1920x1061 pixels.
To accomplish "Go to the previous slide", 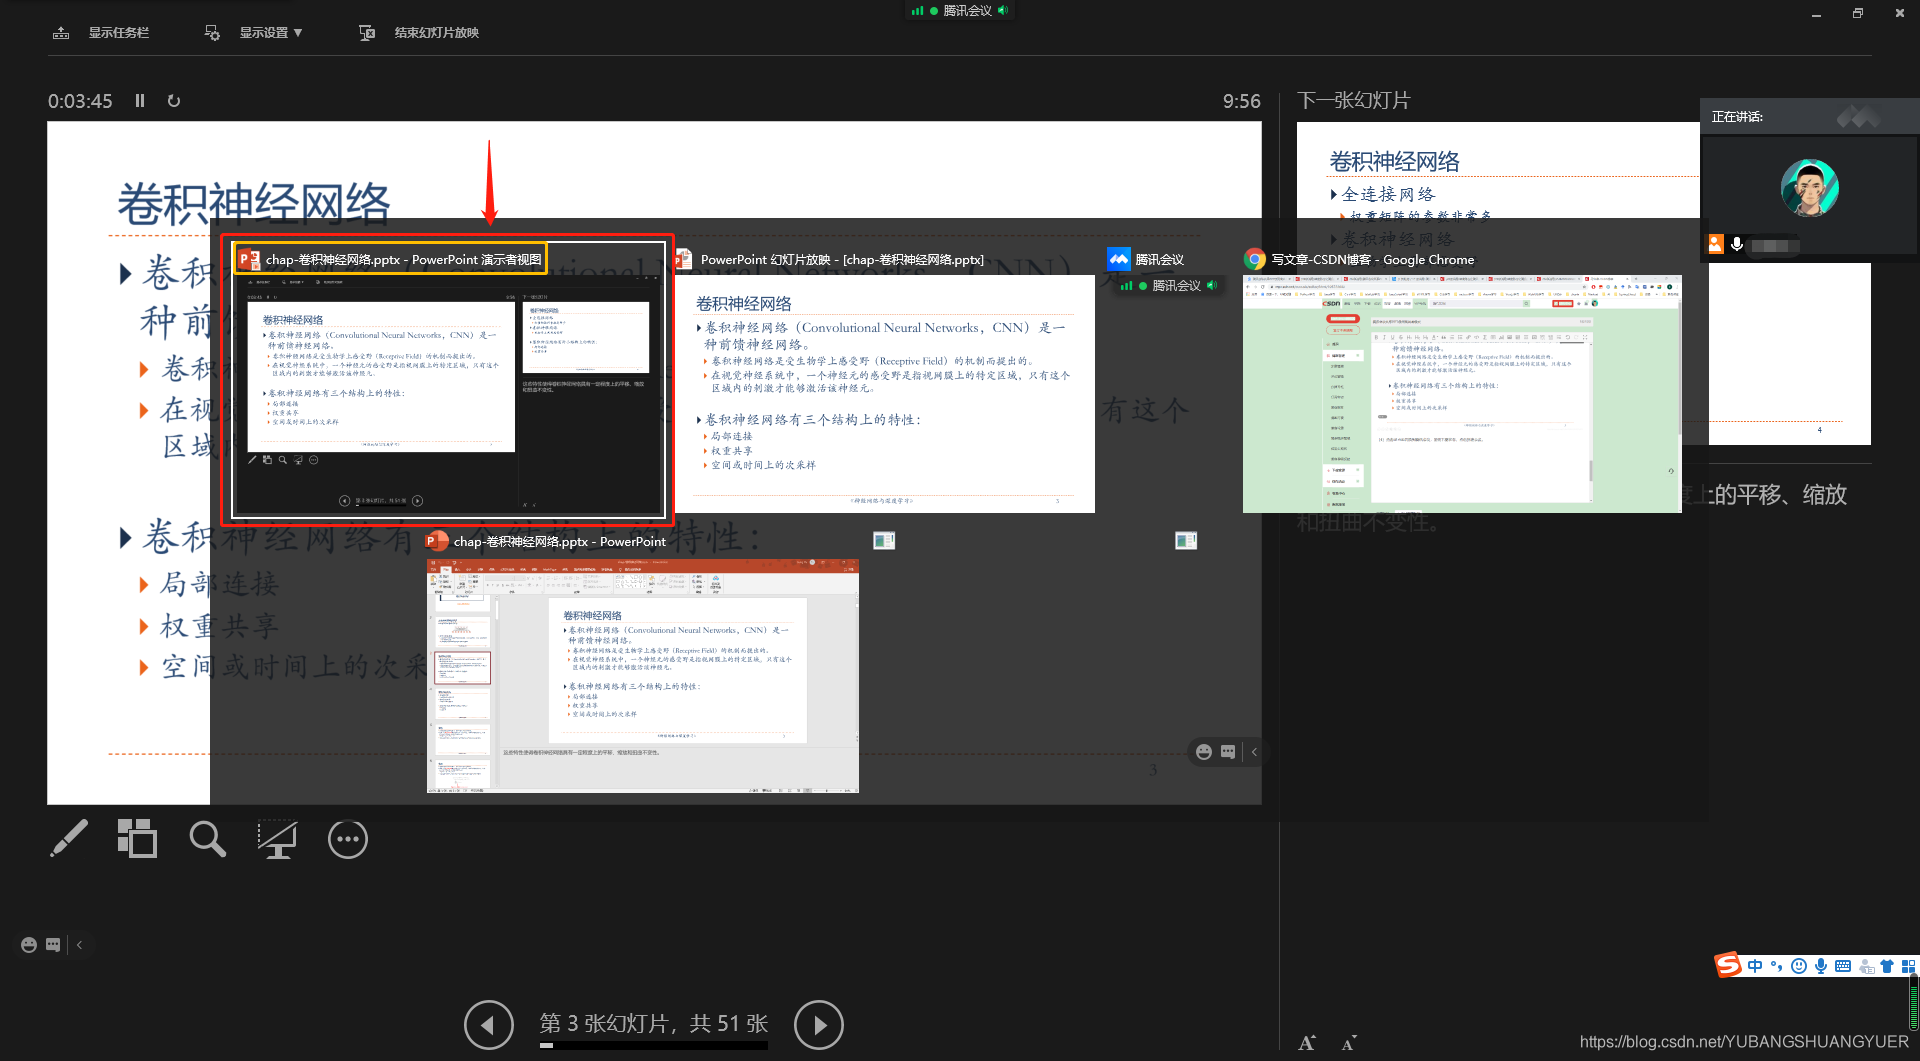I will pyautogui.click(x=488, y=1025).
